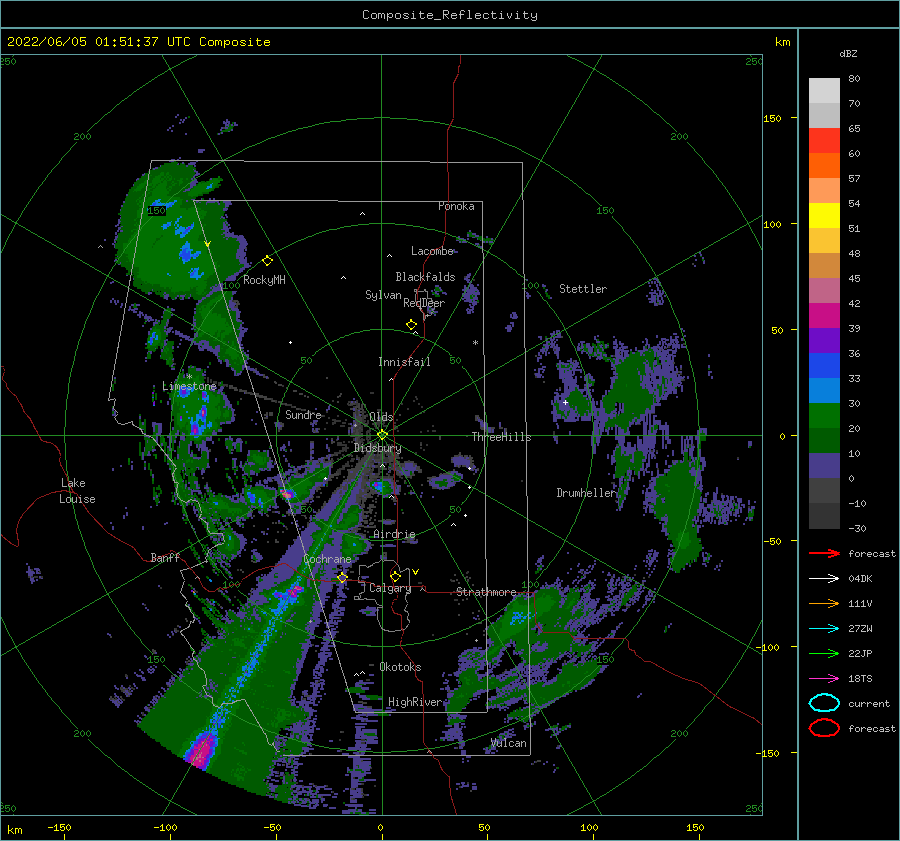Image resolution: width=900 pixels, height=841 pixels.
Task: Click the white 04DK arrow icon
Action: pyautogui.click(x=824, y=579)
